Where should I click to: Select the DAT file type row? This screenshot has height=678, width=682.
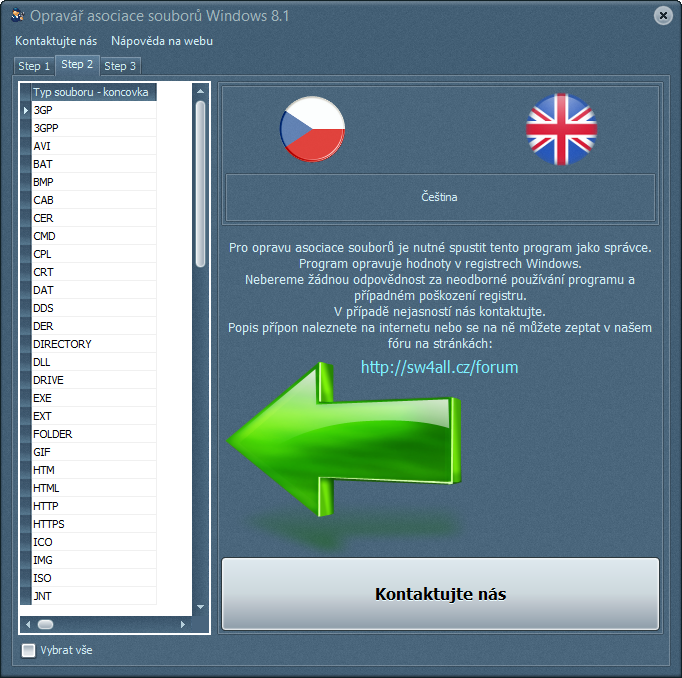click(x=94, y=290)
